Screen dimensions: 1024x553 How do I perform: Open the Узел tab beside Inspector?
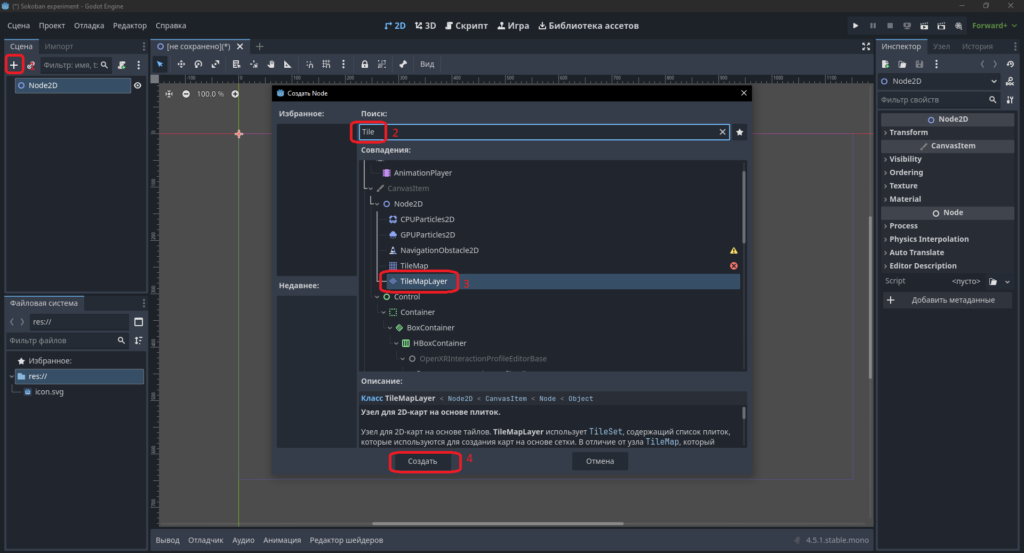[x=941, y=46]
